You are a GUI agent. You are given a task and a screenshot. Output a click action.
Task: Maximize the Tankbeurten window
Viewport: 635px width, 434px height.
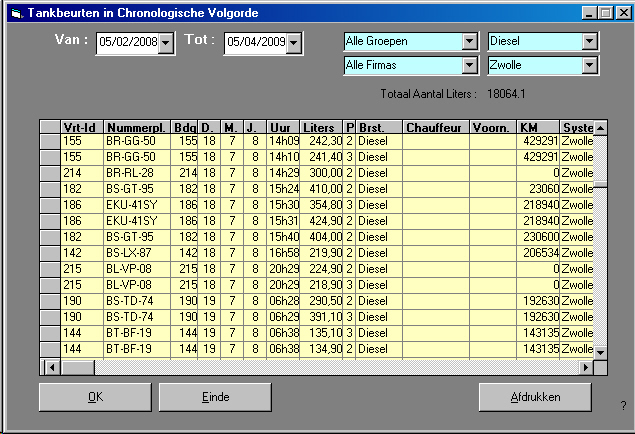606,12
